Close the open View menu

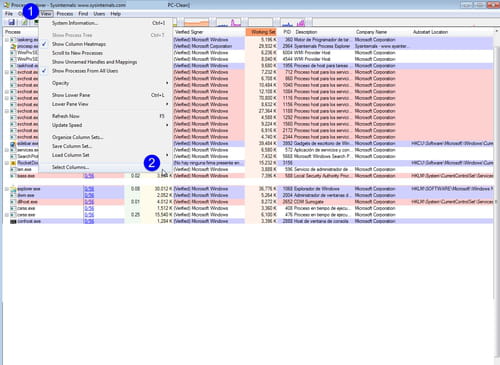46,14
